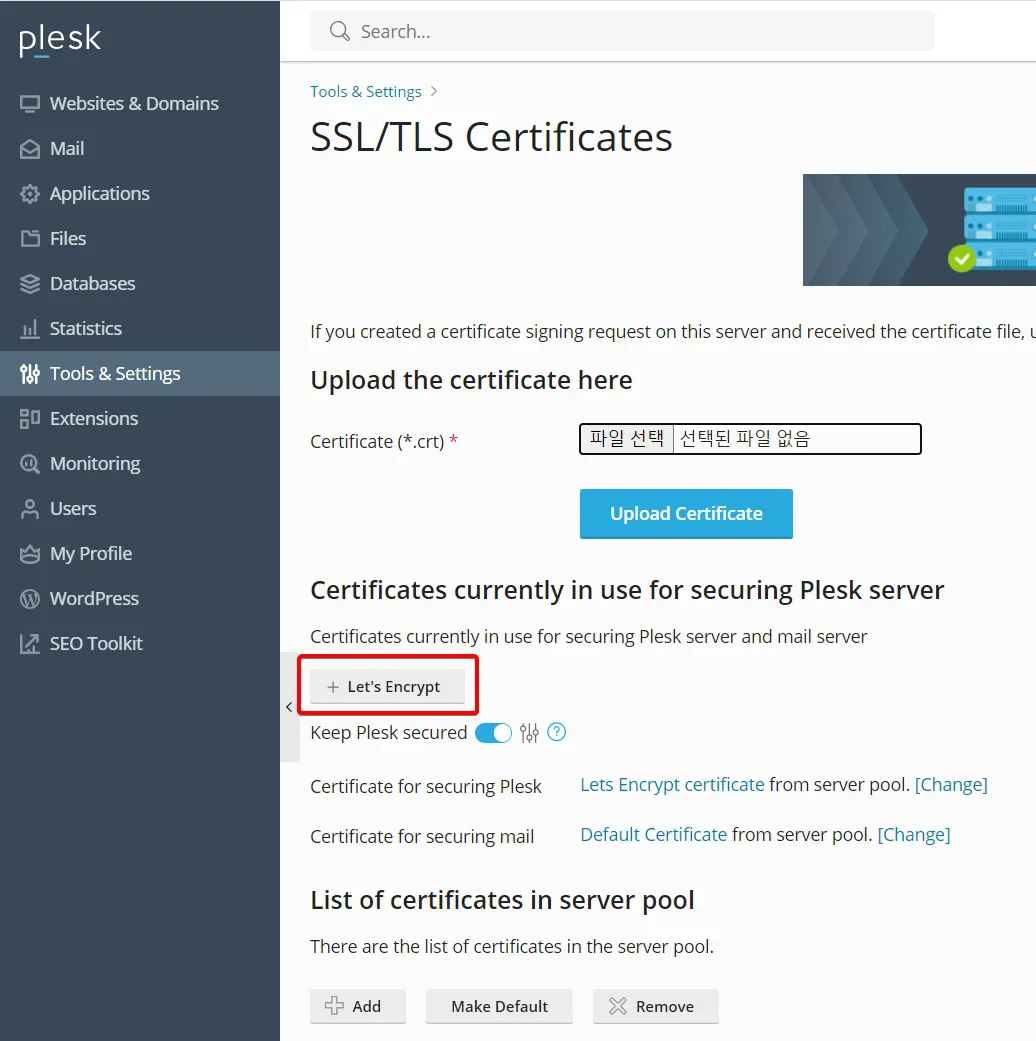Screen dimensions: 1036x1041
Task: Select Statistics in the sidebar
Action: (x=140, y=329)
